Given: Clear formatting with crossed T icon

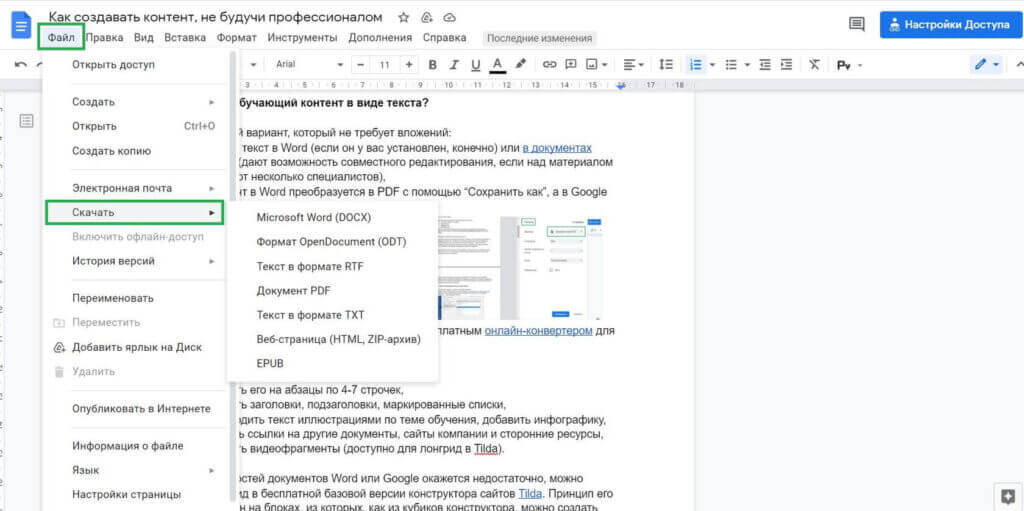Looking at the screenshot, I should (x=814, y=65).
